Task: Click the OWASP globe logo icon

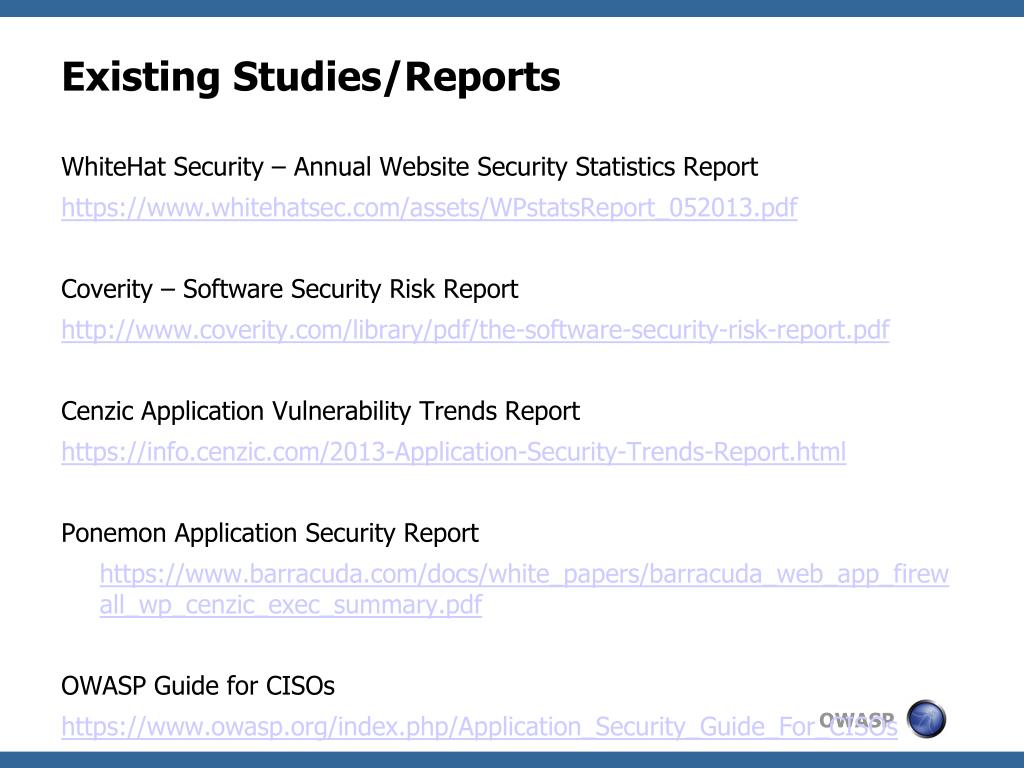Action: (926, 719)
